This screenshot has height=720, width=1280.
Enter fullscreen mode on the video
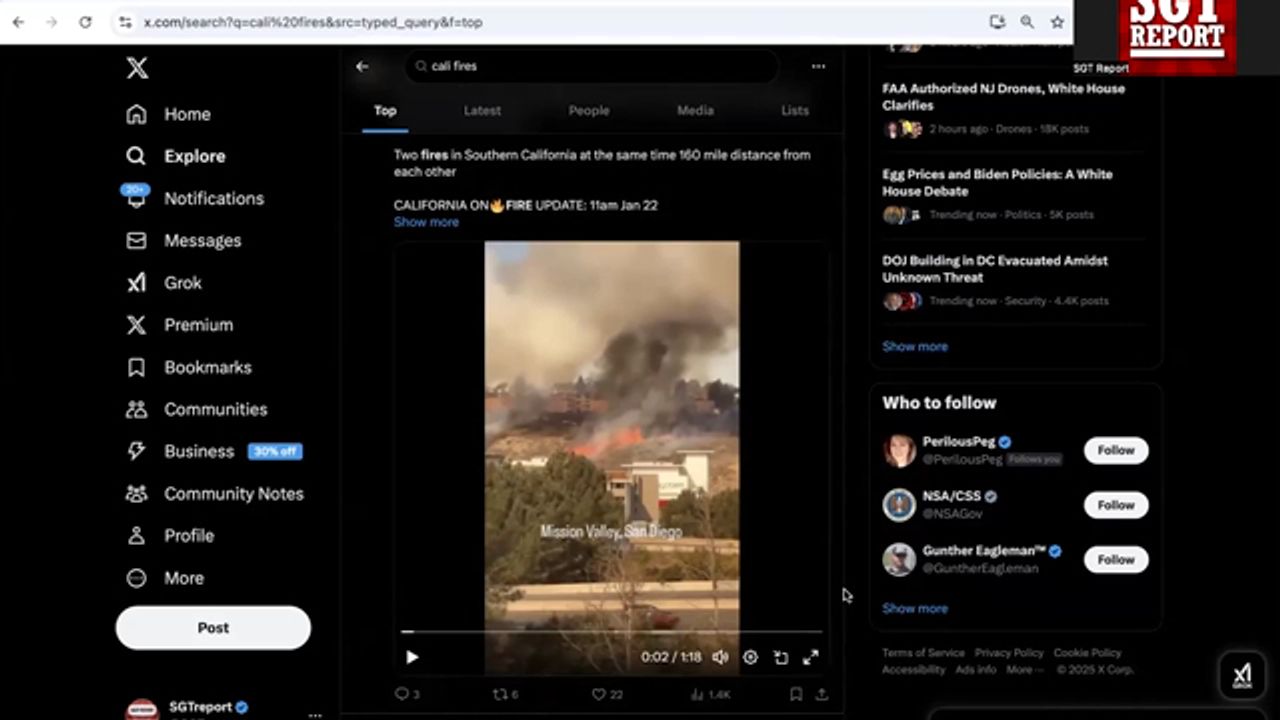811,657
